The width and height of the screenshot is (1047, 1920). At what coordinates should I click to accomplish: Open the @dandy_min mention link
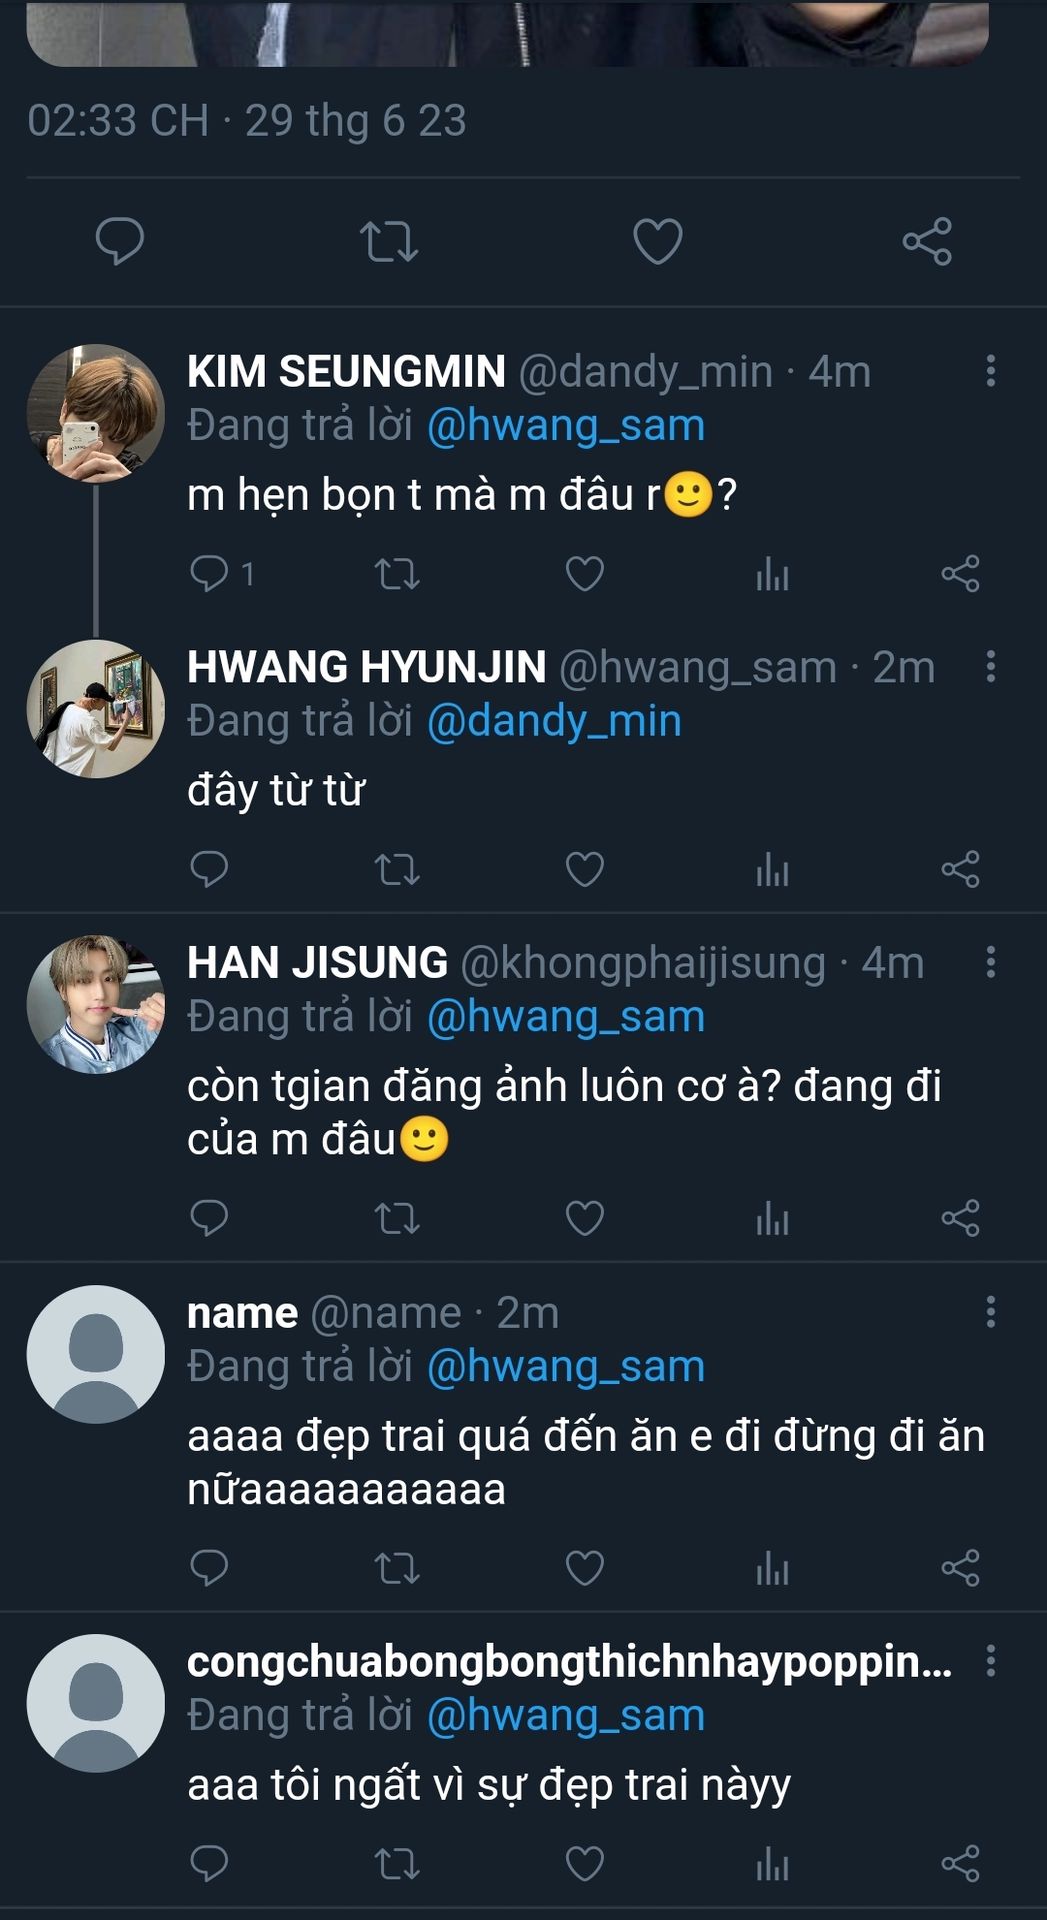pos(554,721)
